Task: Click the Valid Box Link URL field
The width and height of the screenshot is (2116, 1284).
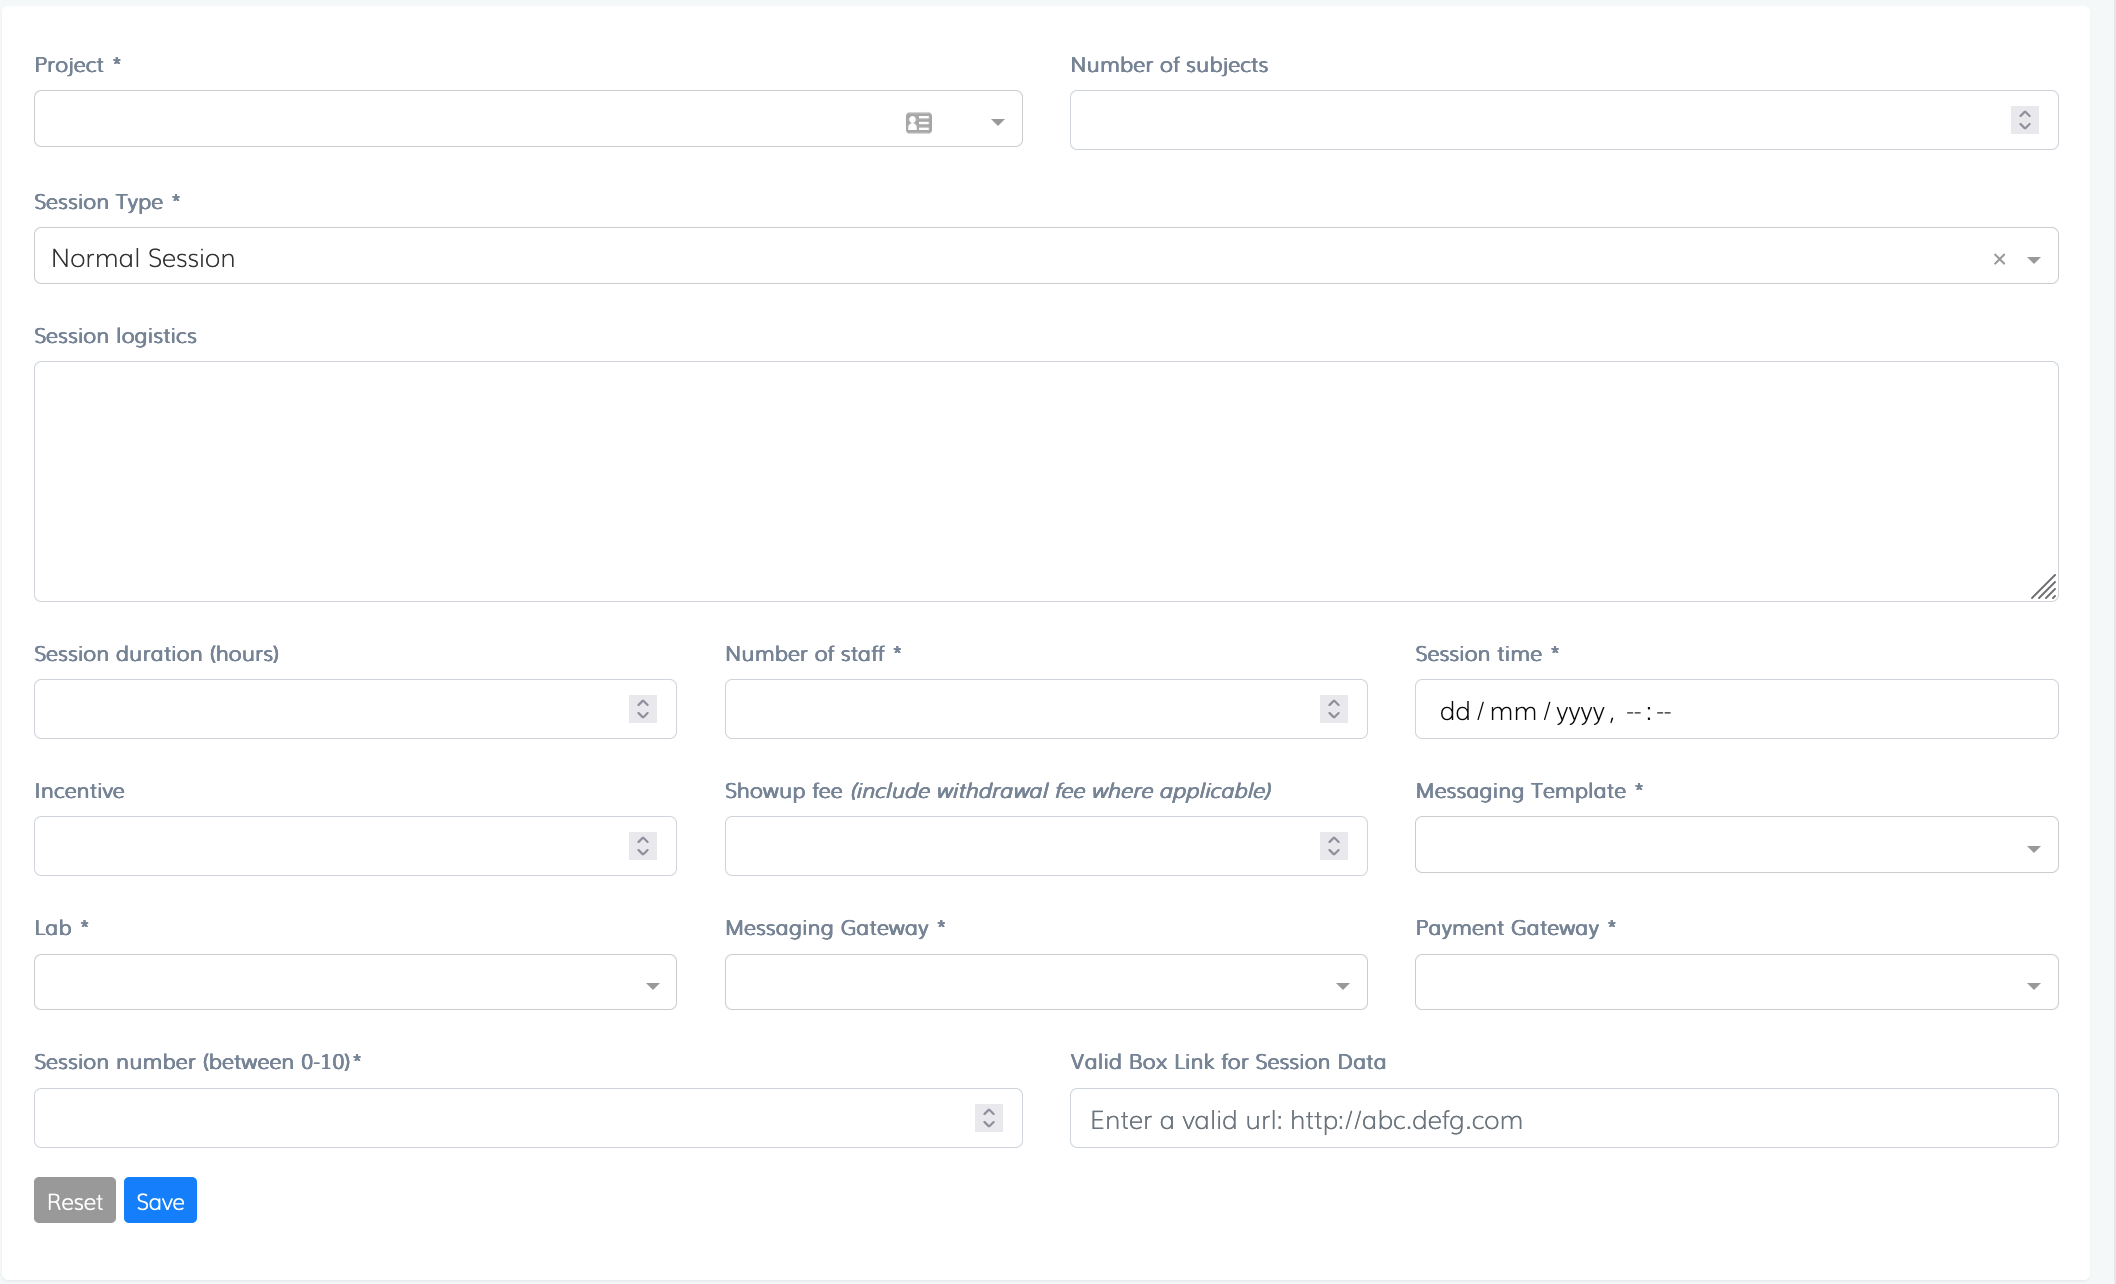Action: coord(1563,1119)
